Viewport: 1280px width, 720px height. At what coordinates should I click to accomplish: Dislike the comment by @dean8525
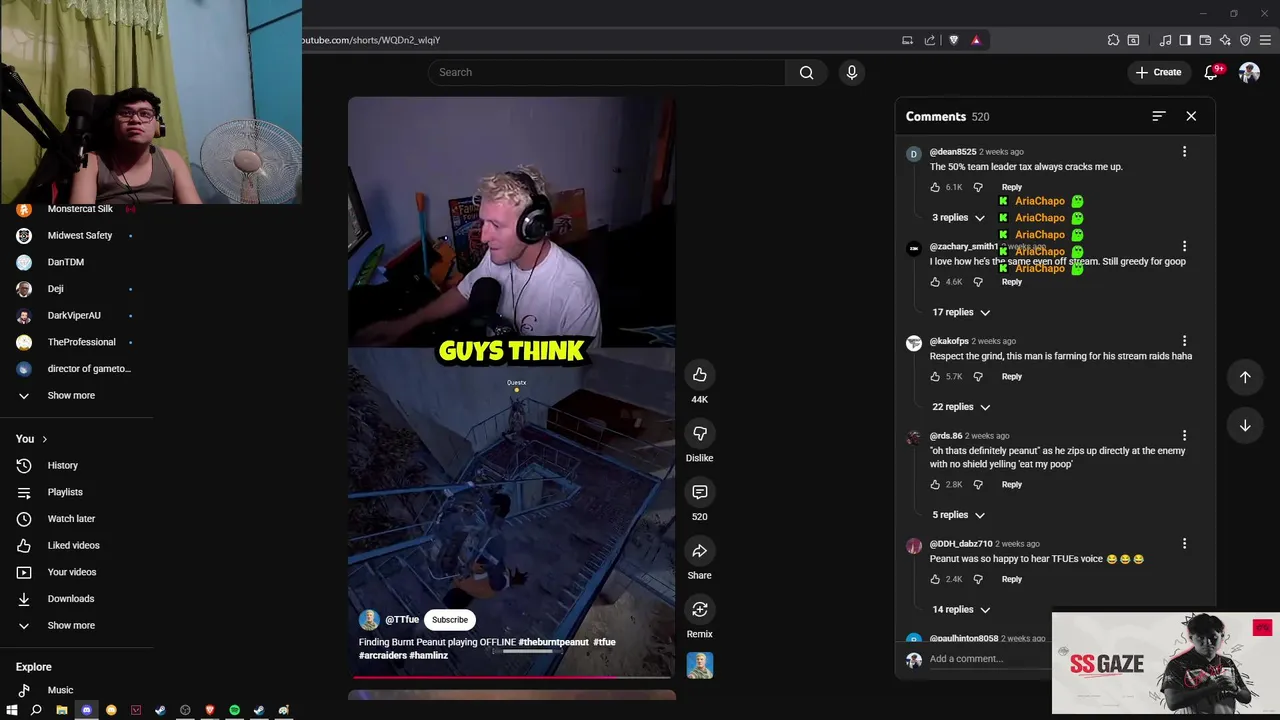(978, 187)
